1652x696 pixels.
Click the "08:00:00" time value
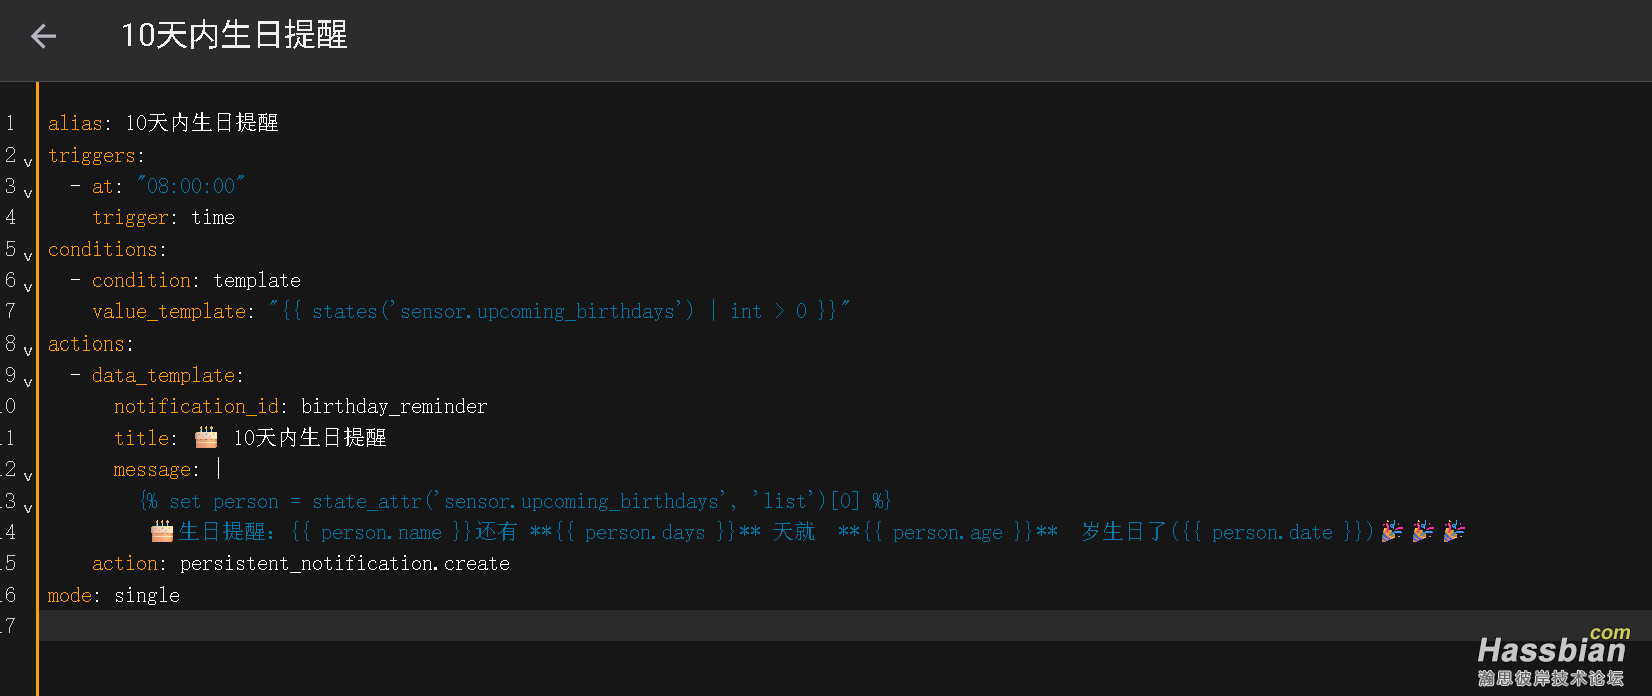(191, 186)
